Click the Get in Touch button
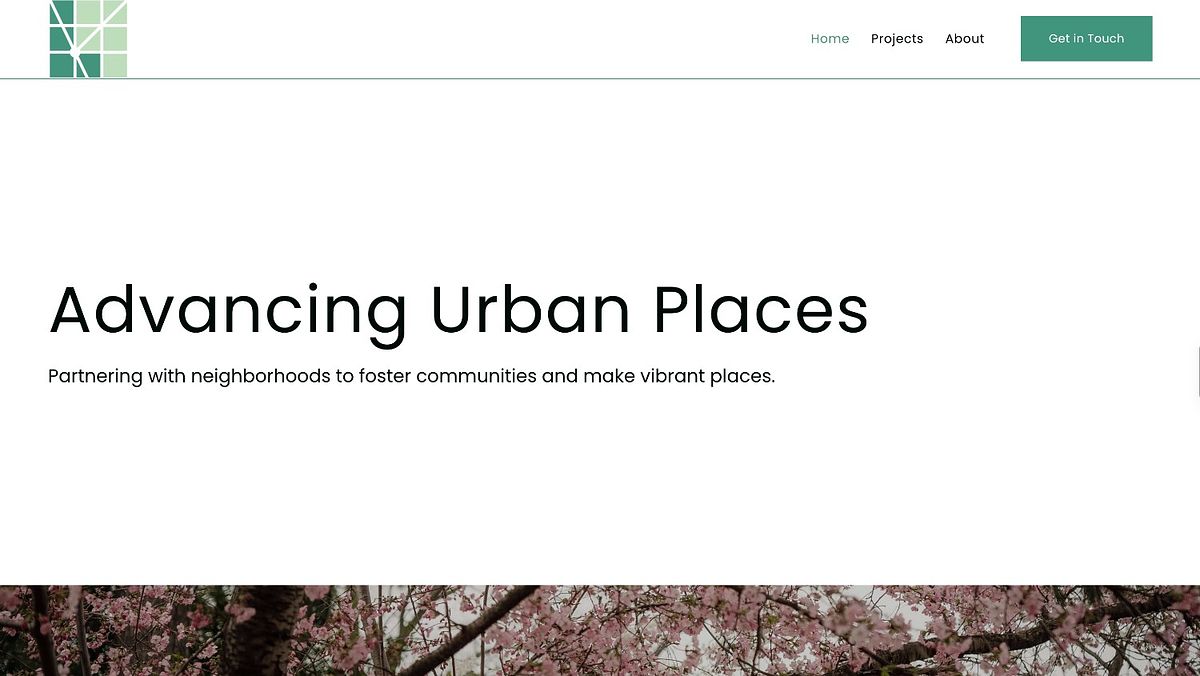Viewport: 1200px width, 676px height. [1086, 38]
